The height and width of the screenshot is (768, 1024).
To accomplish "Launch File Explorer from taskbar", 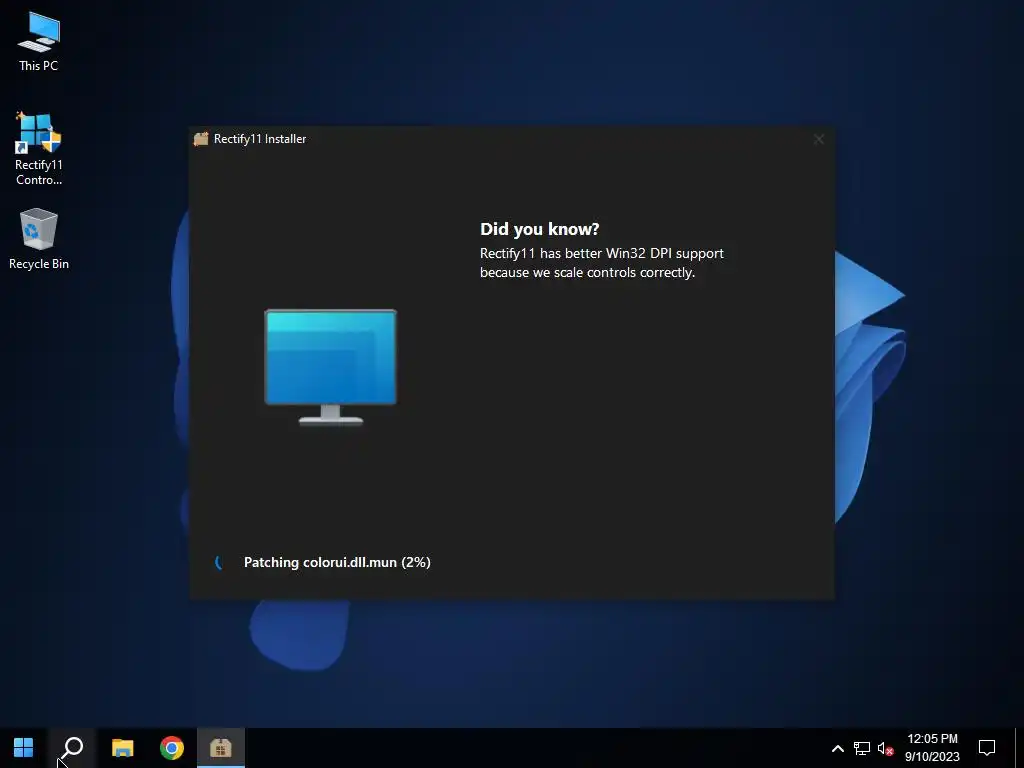I will click(122, 748).
